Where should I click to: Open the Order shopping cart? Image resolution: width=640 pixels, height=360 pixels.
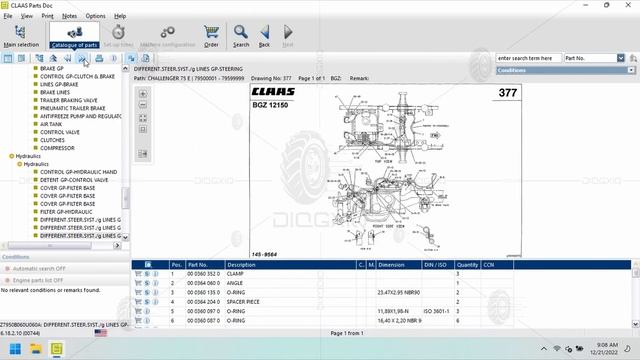[x=211, y=36]
